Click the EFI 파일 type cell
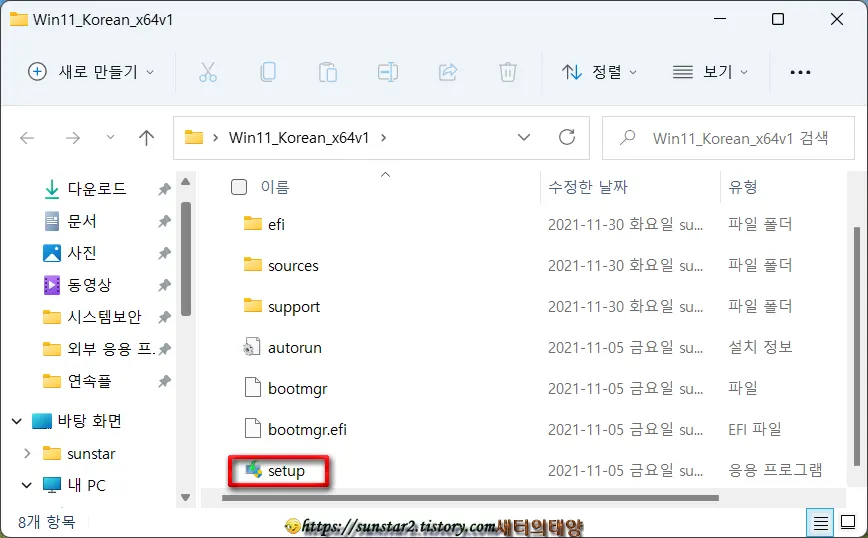Viewport: 868px width, 538px height. (755, 429)
